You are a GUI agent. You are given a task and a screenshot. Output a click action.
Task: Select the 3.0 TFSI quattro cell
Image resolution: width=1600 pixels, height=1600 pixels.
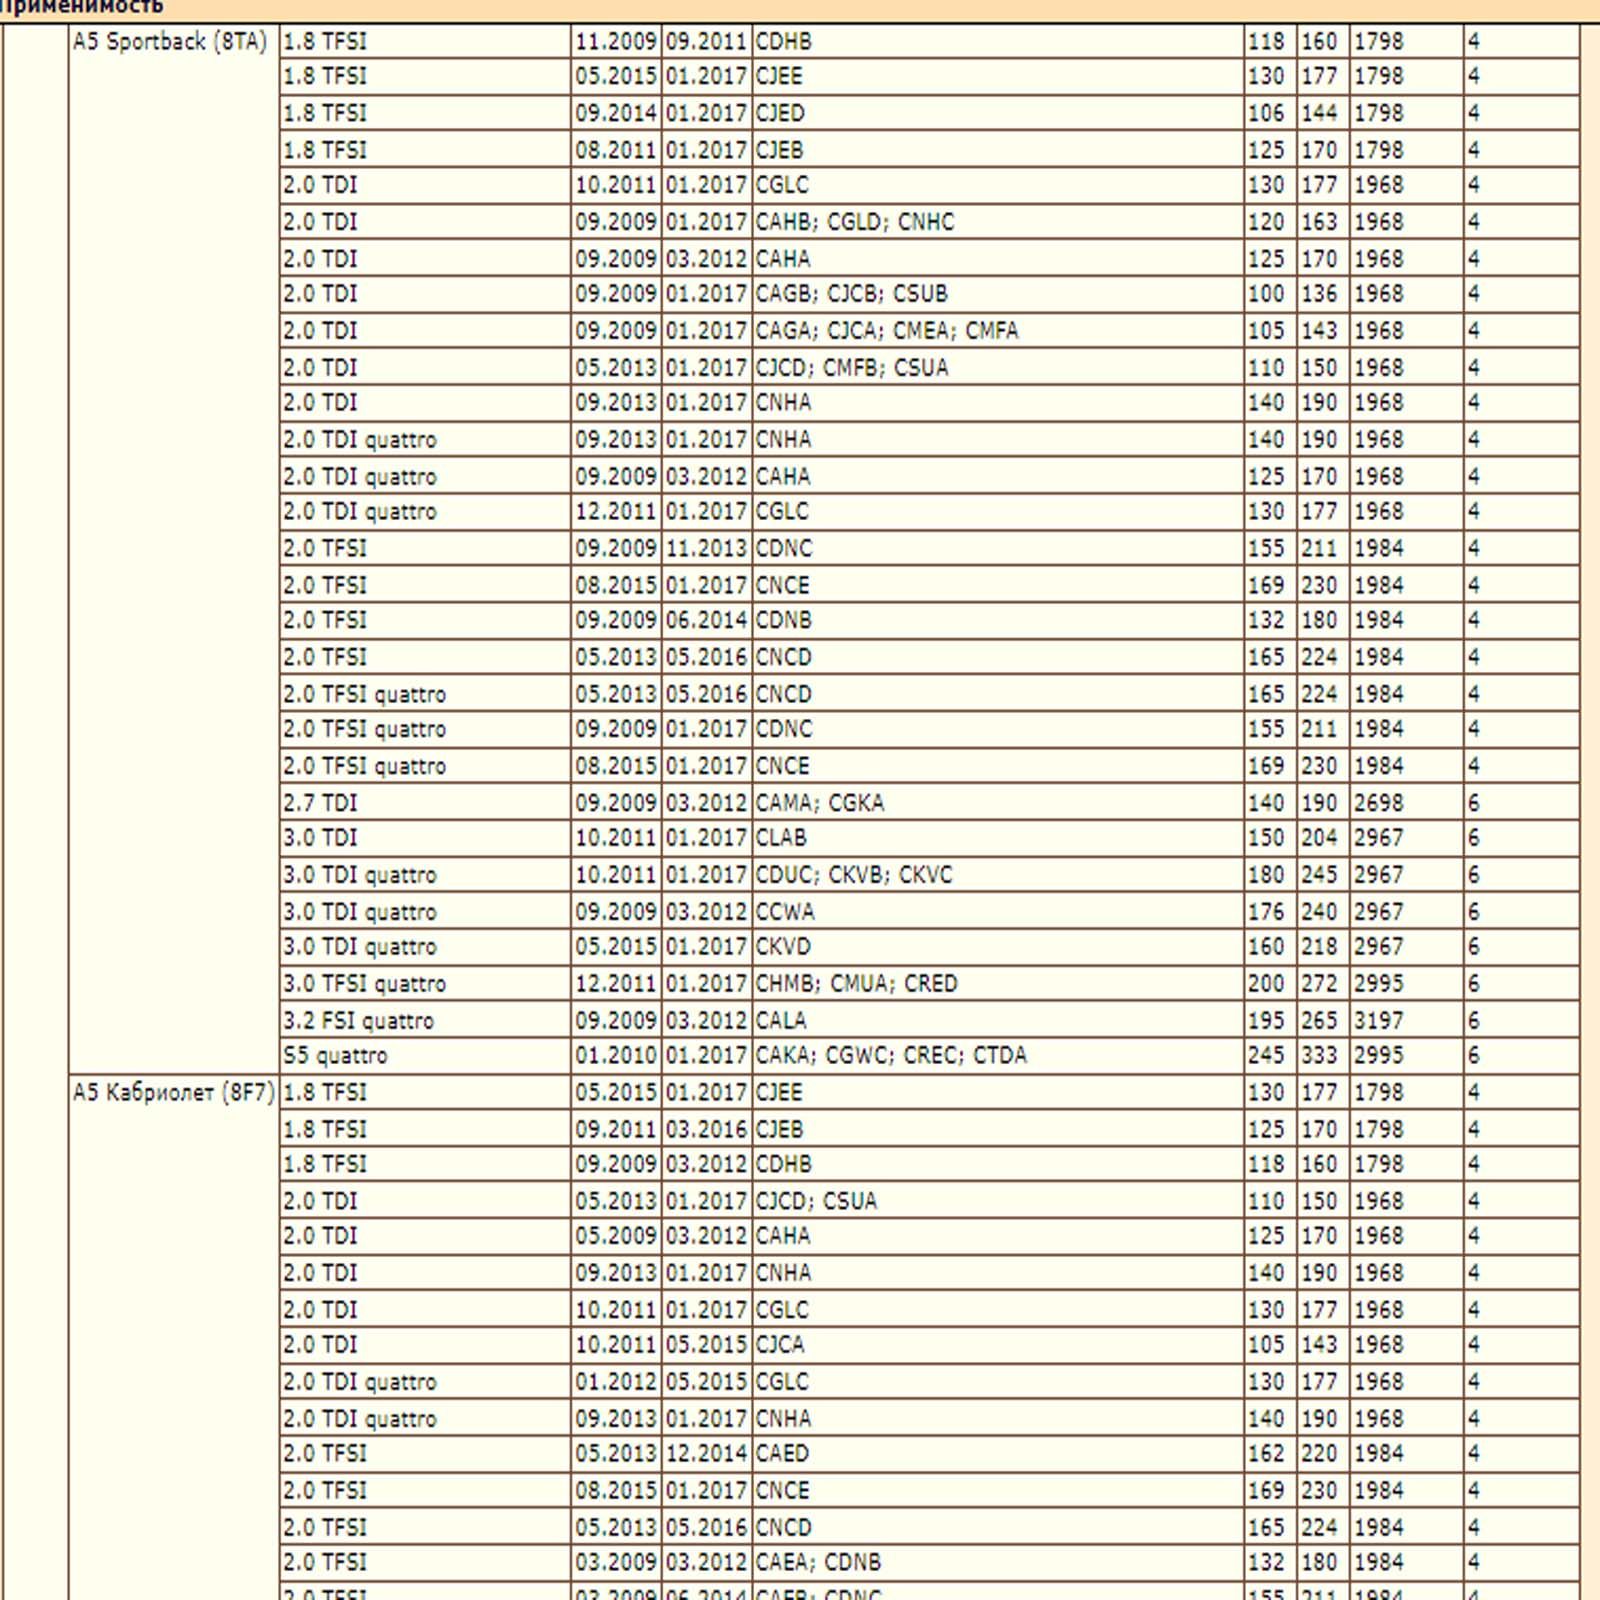(x=364, y=984)
